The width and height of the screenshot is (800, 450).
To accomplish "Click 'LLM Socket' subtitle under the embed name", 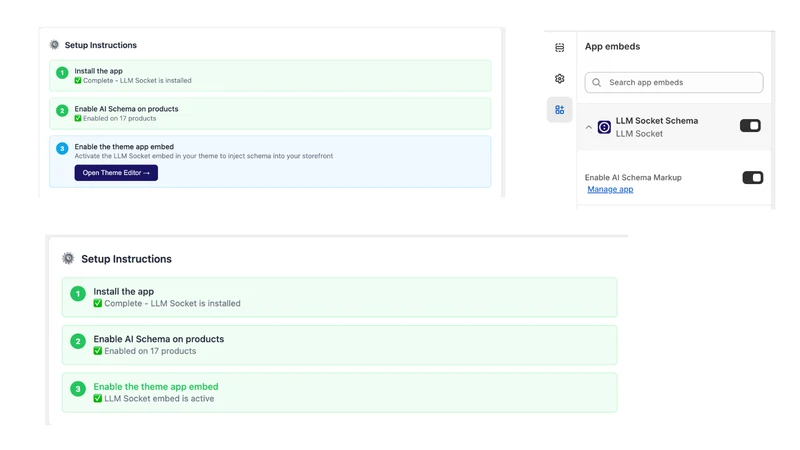I will pyautogui.click(x=639, y=134).
